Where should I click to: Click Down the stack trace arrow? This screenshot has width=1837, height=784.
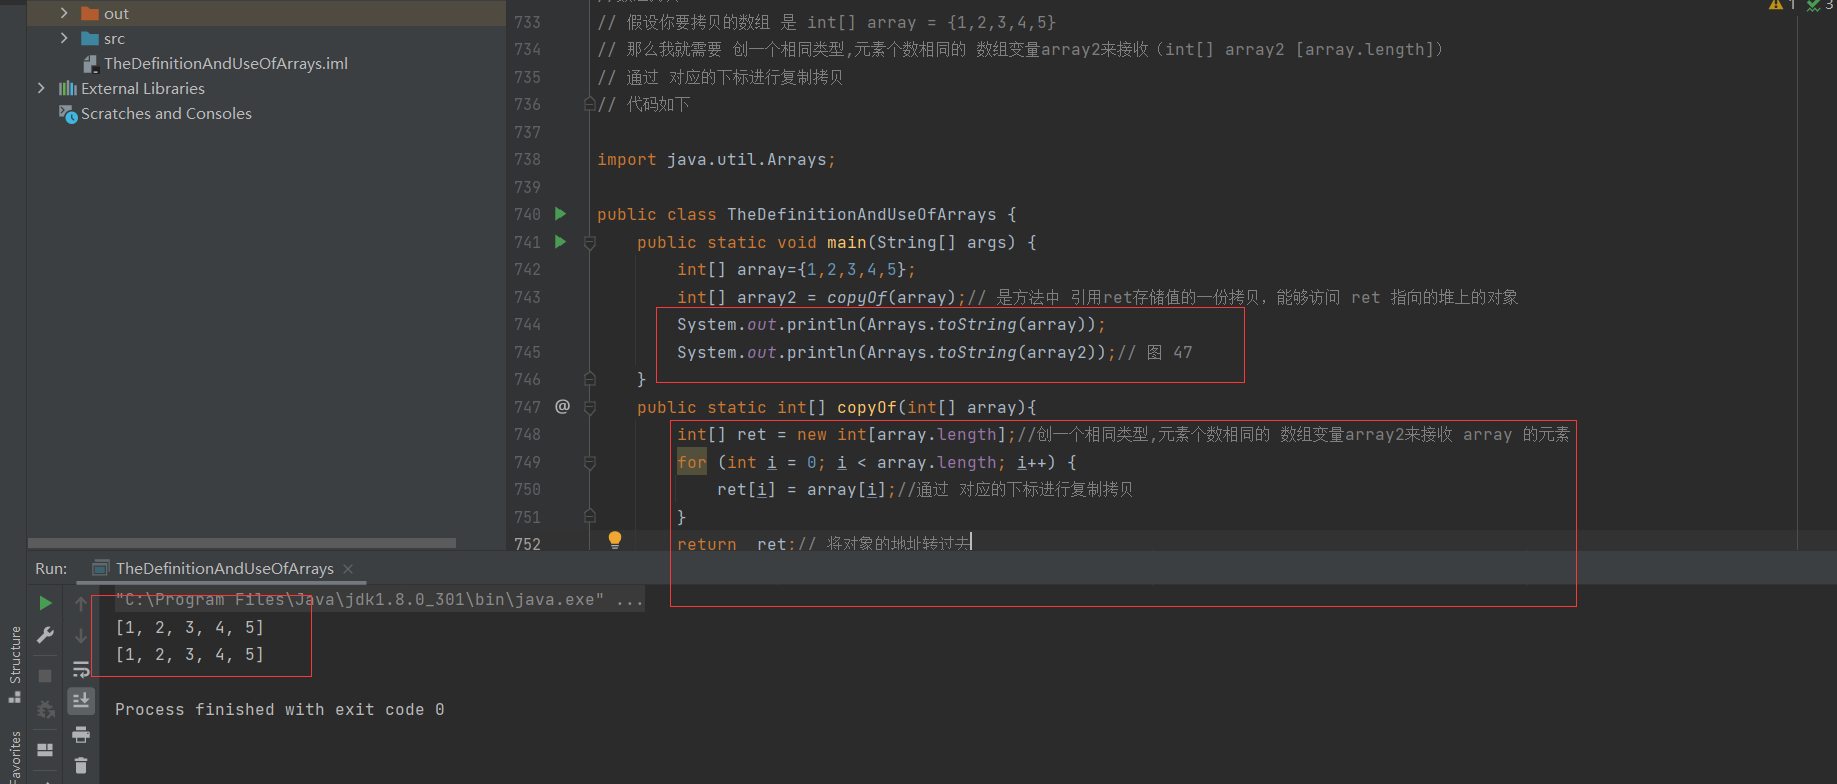pos(81,636)
